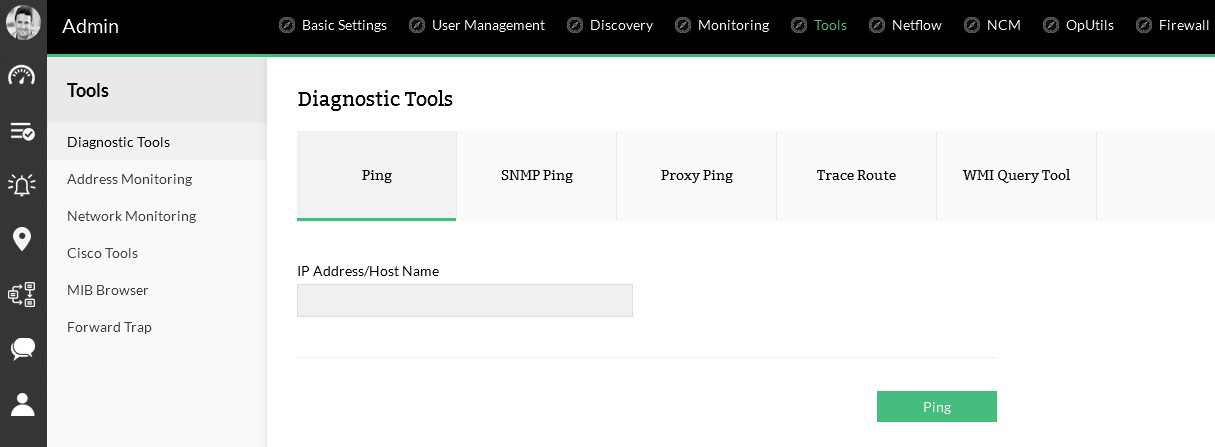Viewport: 1215px width, 447px height.
Task: Open the WMI Query Tool tab
Action: tap(1016, 176)
